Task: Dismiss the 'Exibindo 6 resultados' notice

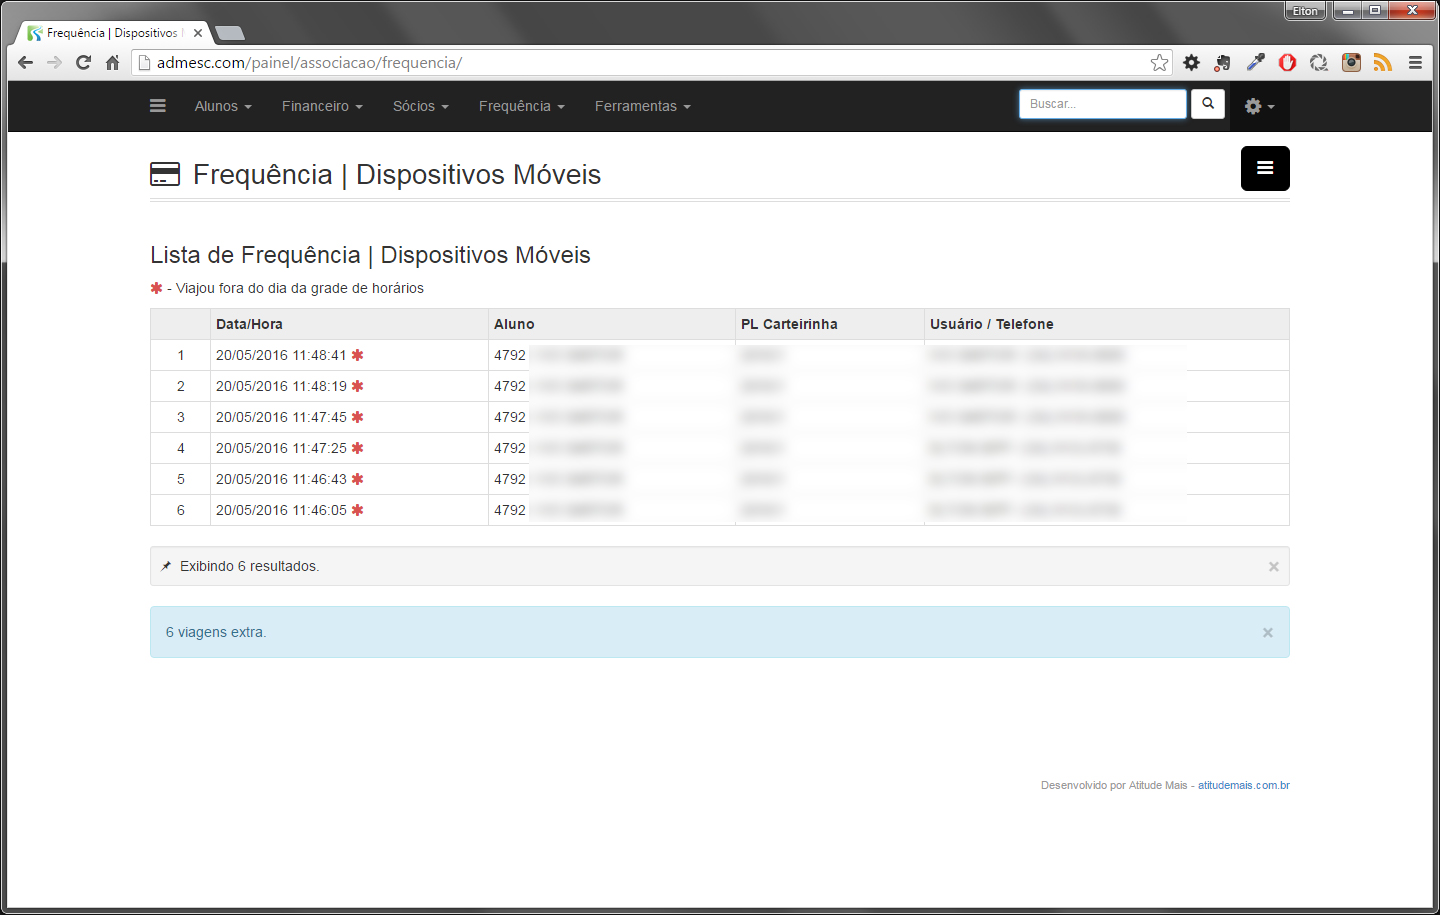Action: click(x=1273, y=567)
